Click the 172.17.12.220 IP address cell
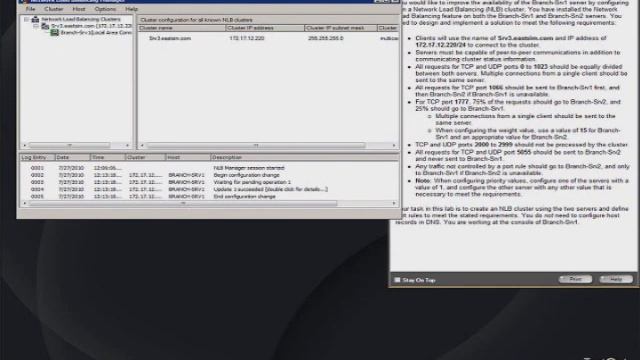Screen dimensions: 640x360 [x=247, y=38]
